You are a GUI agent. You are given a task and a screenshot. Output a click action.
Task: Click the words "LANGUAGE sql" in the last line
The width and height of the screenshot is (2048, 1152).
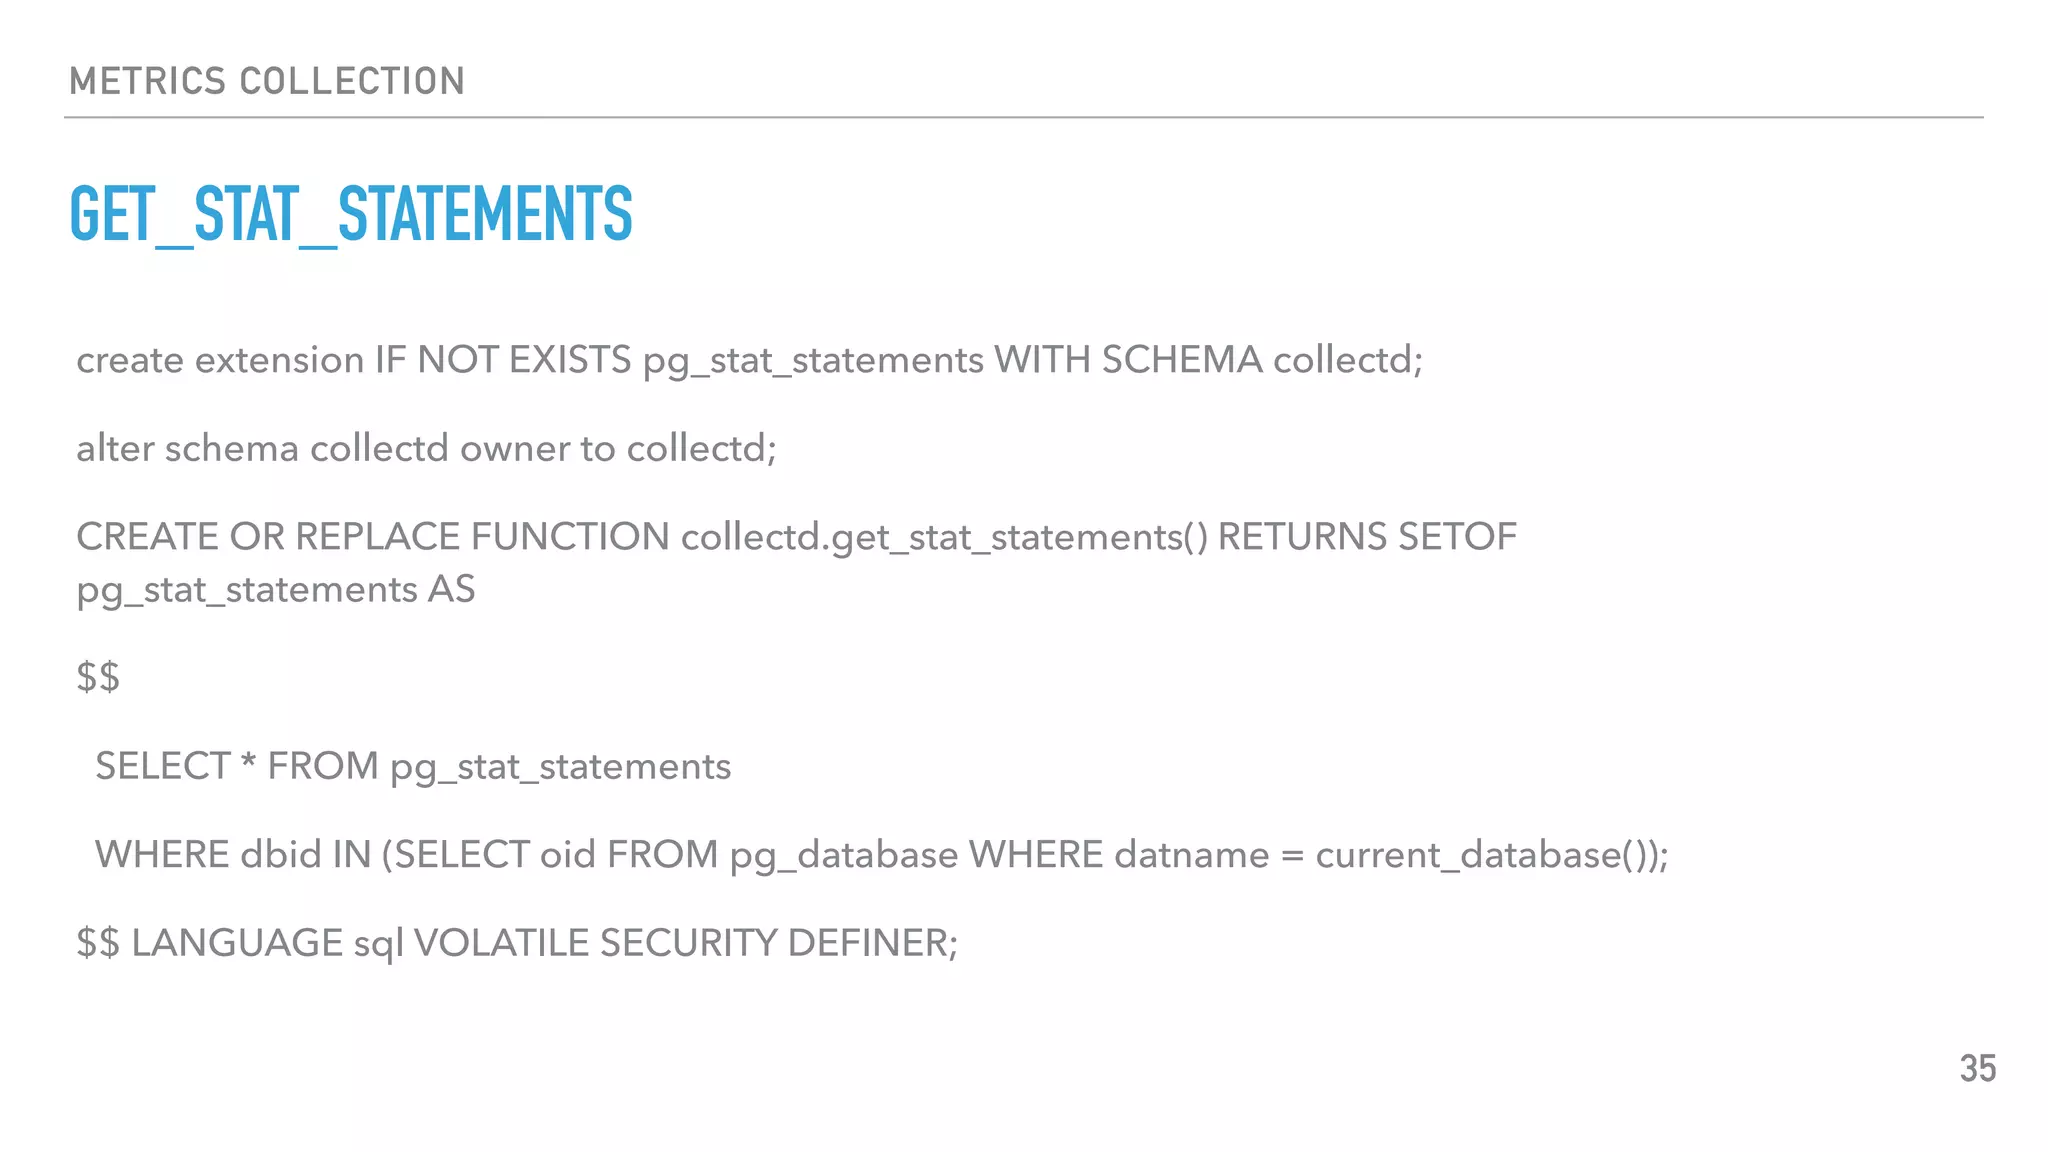point(267,943)
